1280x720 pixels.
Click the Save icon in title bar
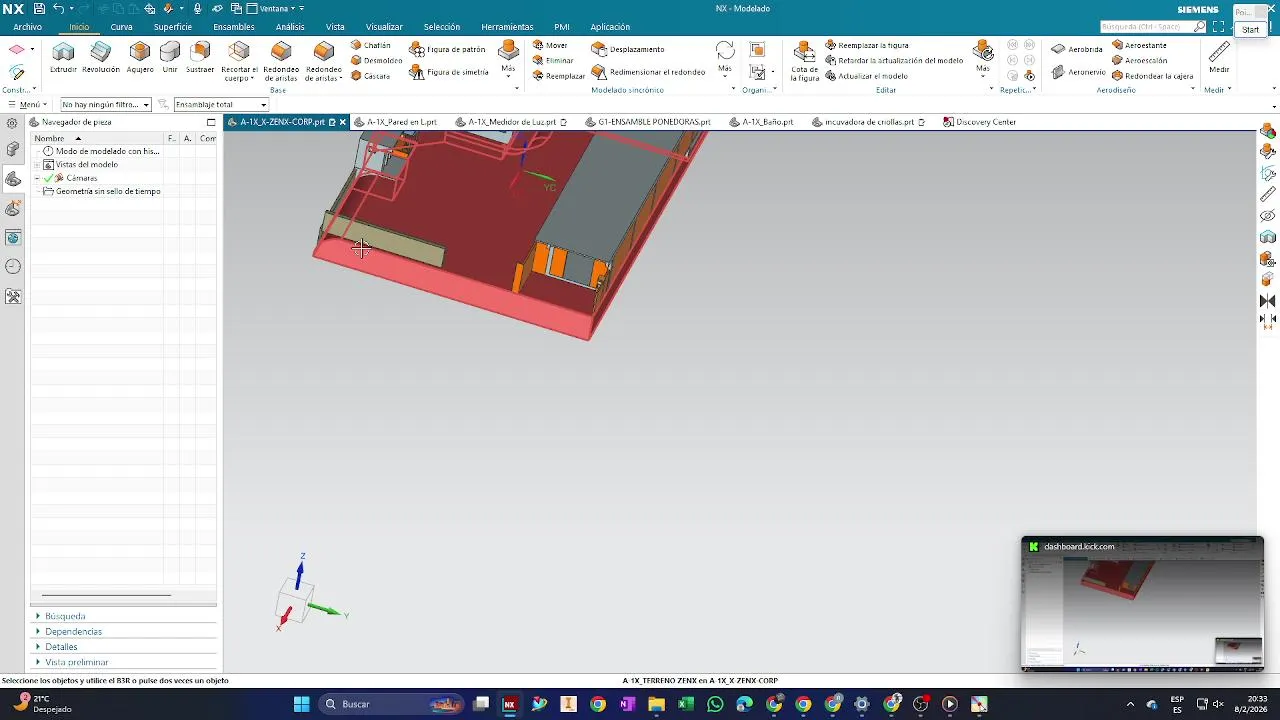[39, 8]
